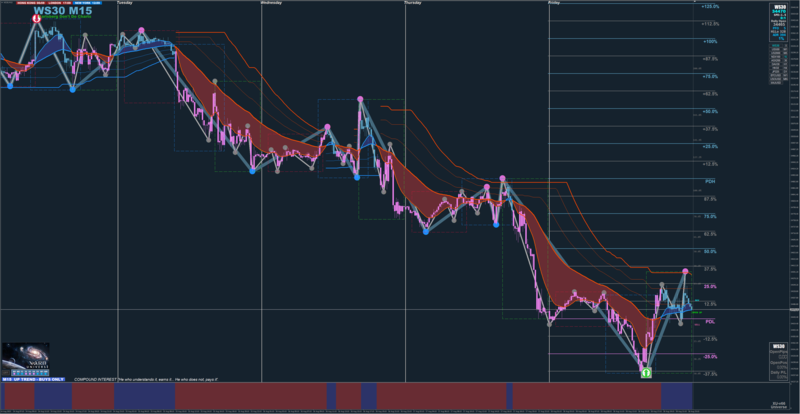
Task: Open the WS30 price info panel at the upper right
Action: pos(779,22)
